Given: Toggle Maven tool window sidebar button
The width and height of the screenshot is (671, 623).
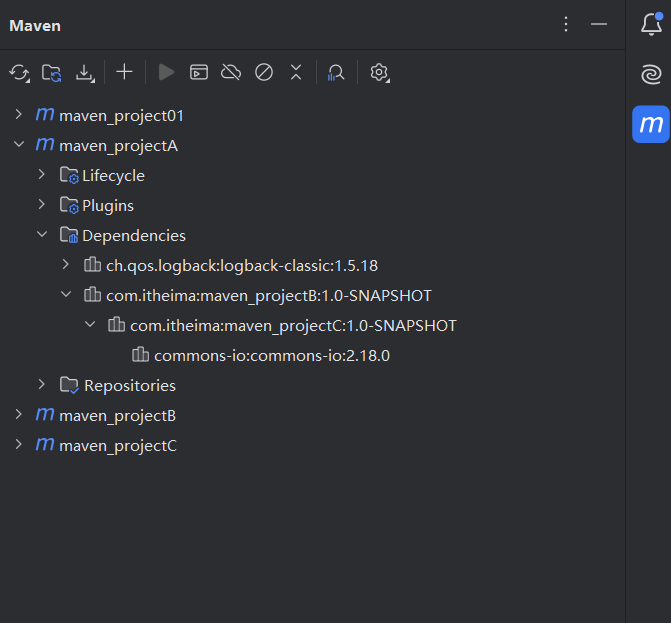Looking at the screenshot, I should click(651, 124).
